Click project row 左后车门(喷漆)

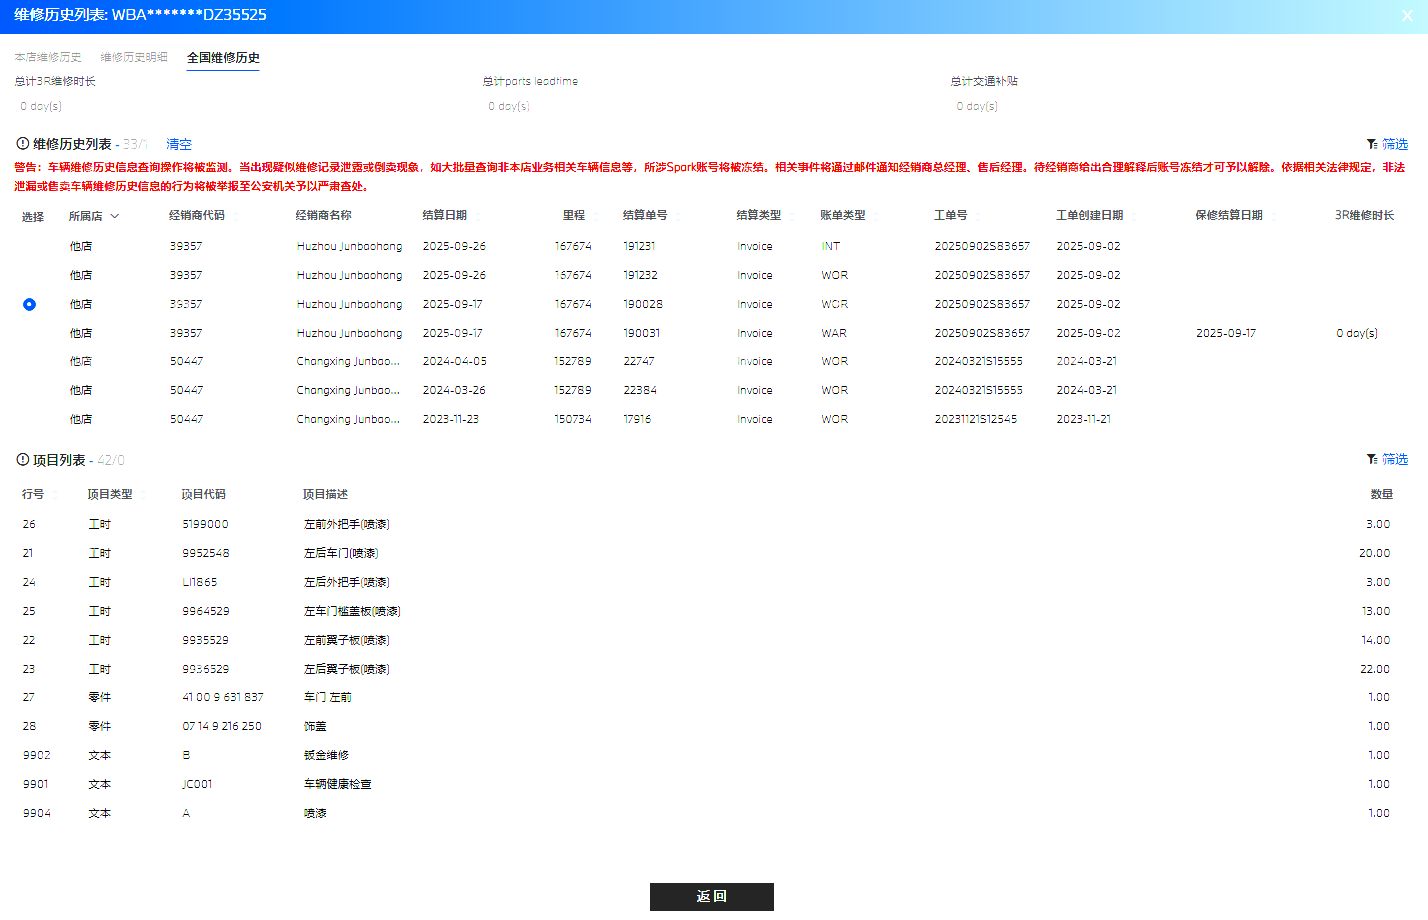(714, 553)
